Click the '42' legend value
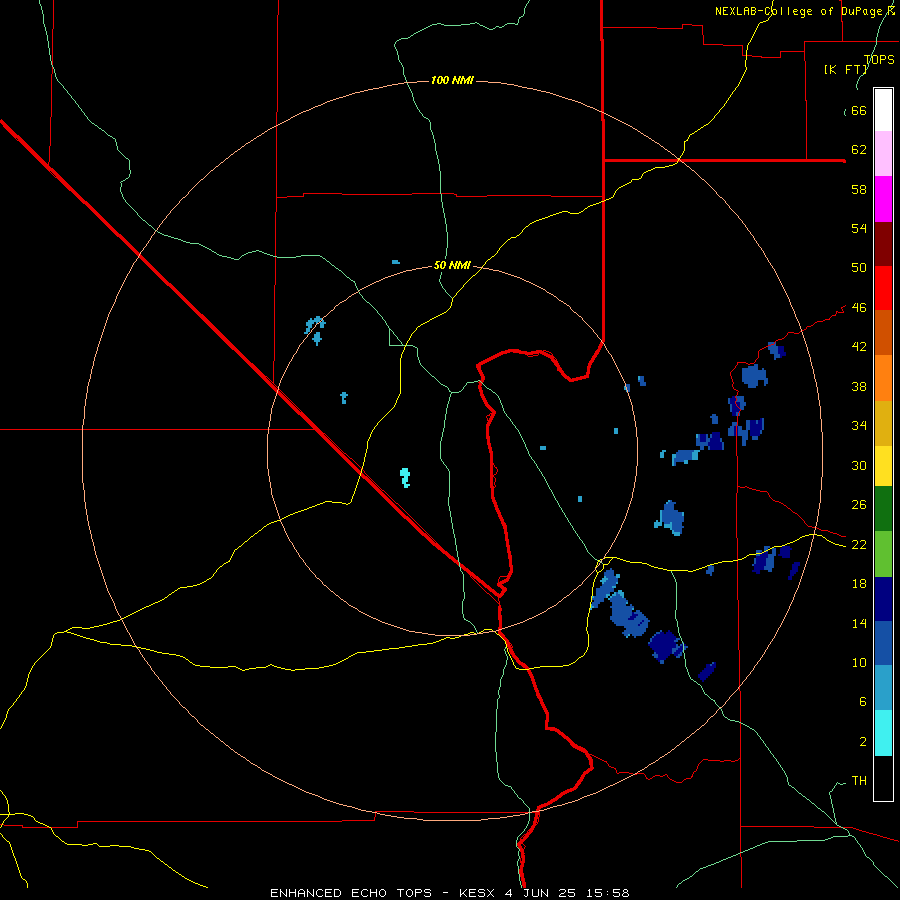 click(x=859, y=347)
